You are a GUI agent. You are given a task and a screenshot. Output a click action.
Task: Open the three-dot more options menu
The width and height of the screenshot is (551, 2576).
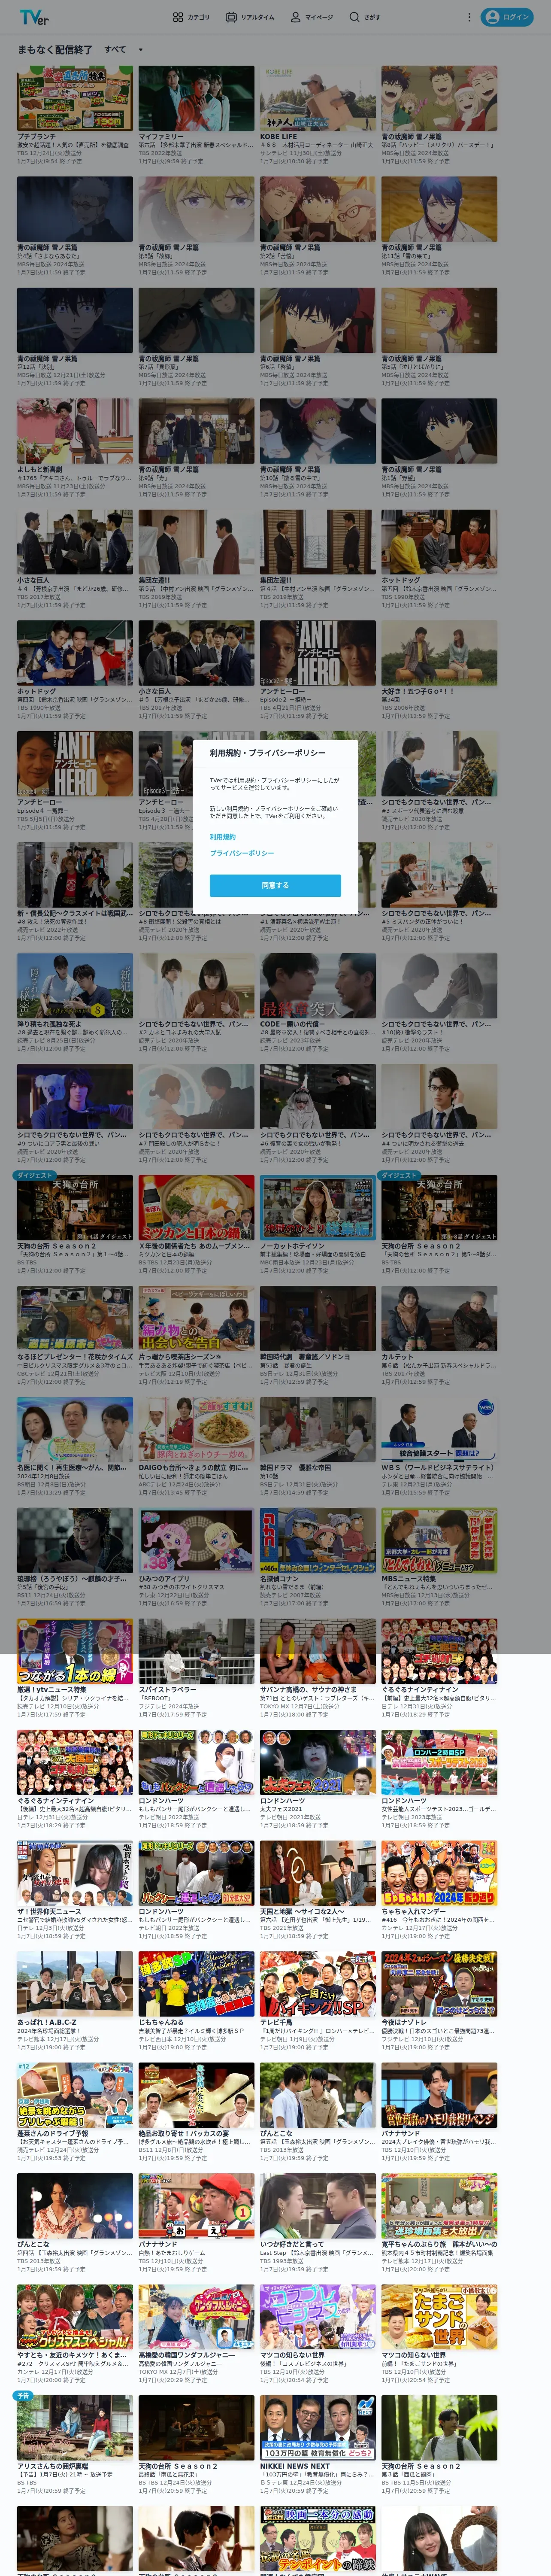[469, 17]
